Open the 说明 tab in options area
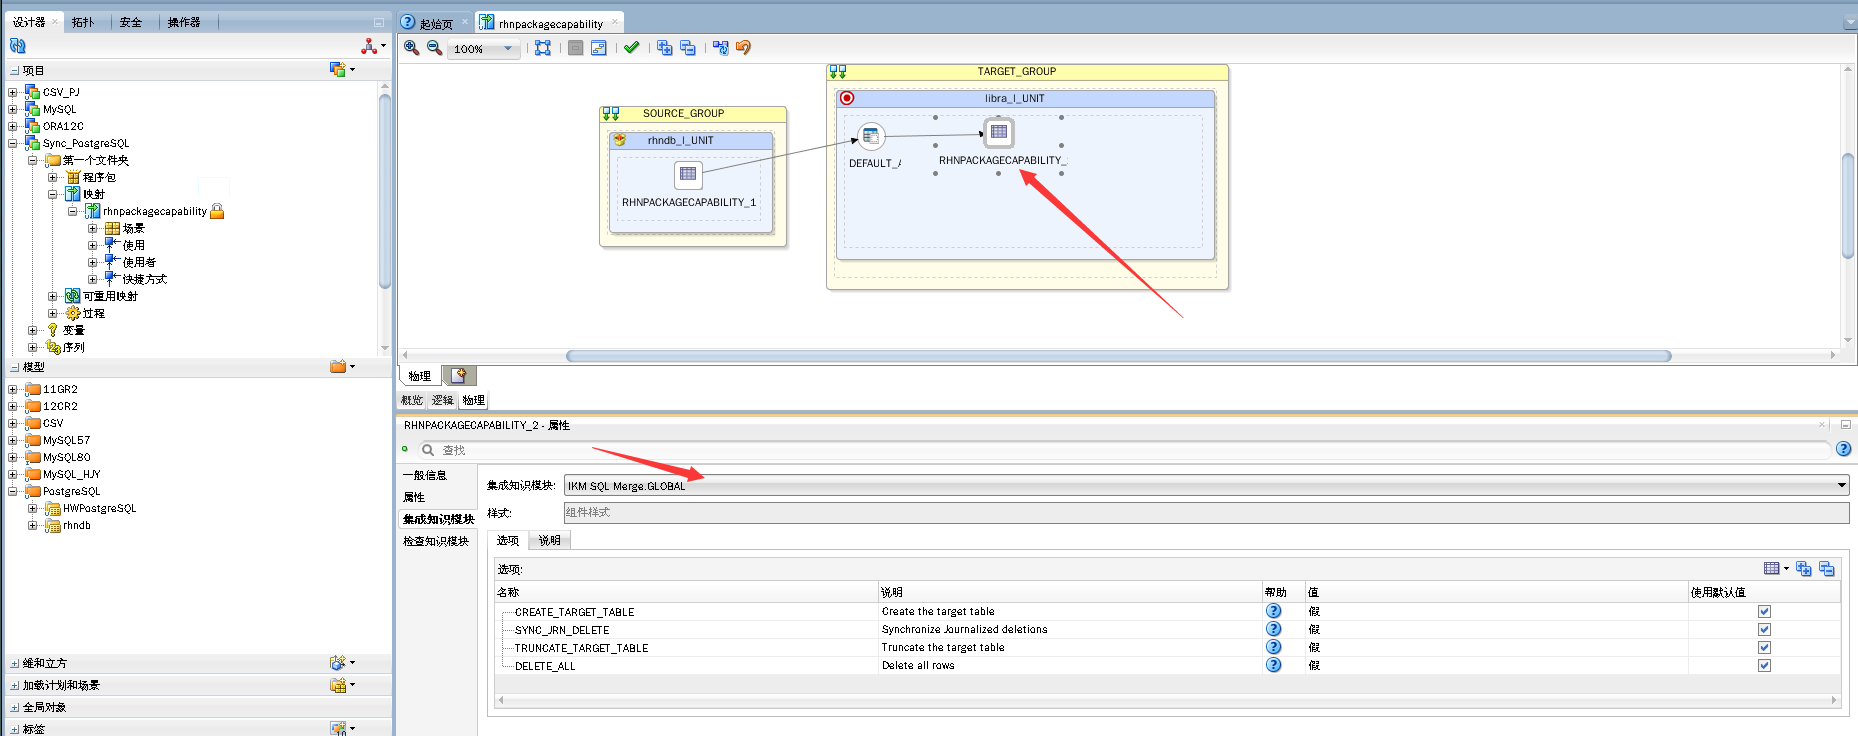Image resolution: width=1858 pixels, height=736 pixels. coord(550,540)
